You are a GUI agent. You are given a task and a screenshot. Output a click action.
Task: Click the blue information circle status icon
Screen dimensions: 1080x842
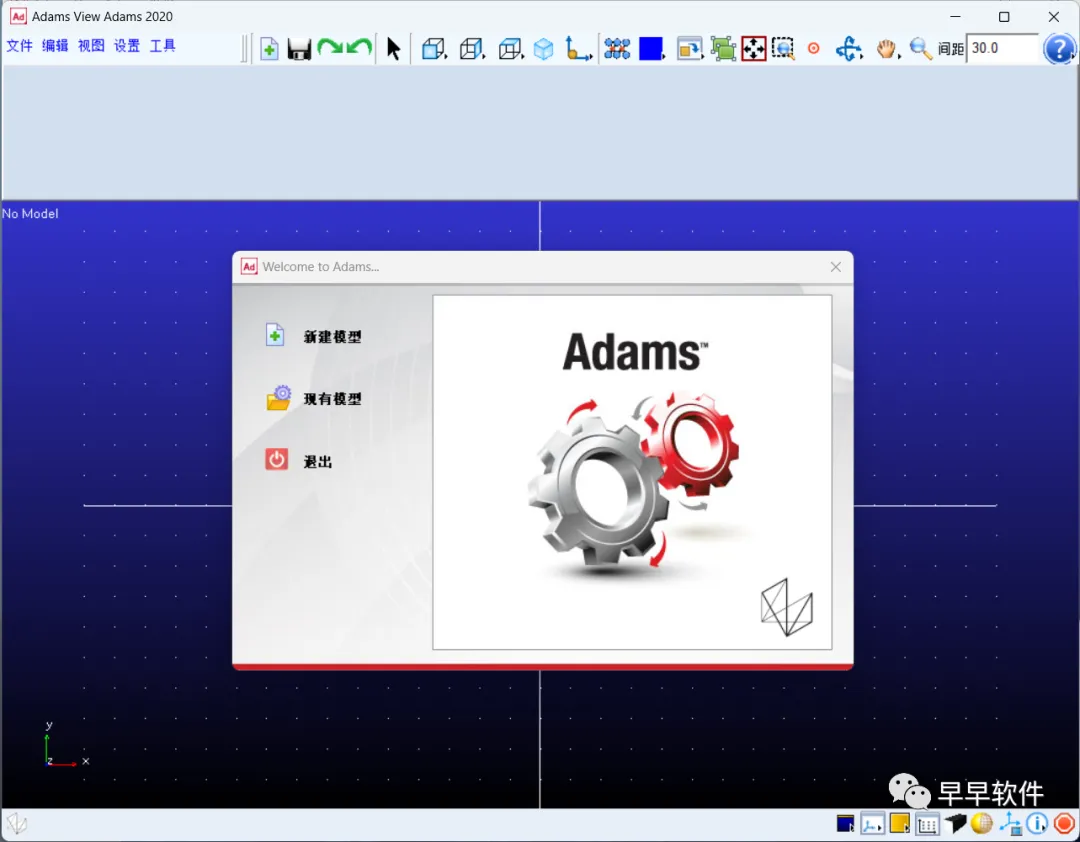1037,823
